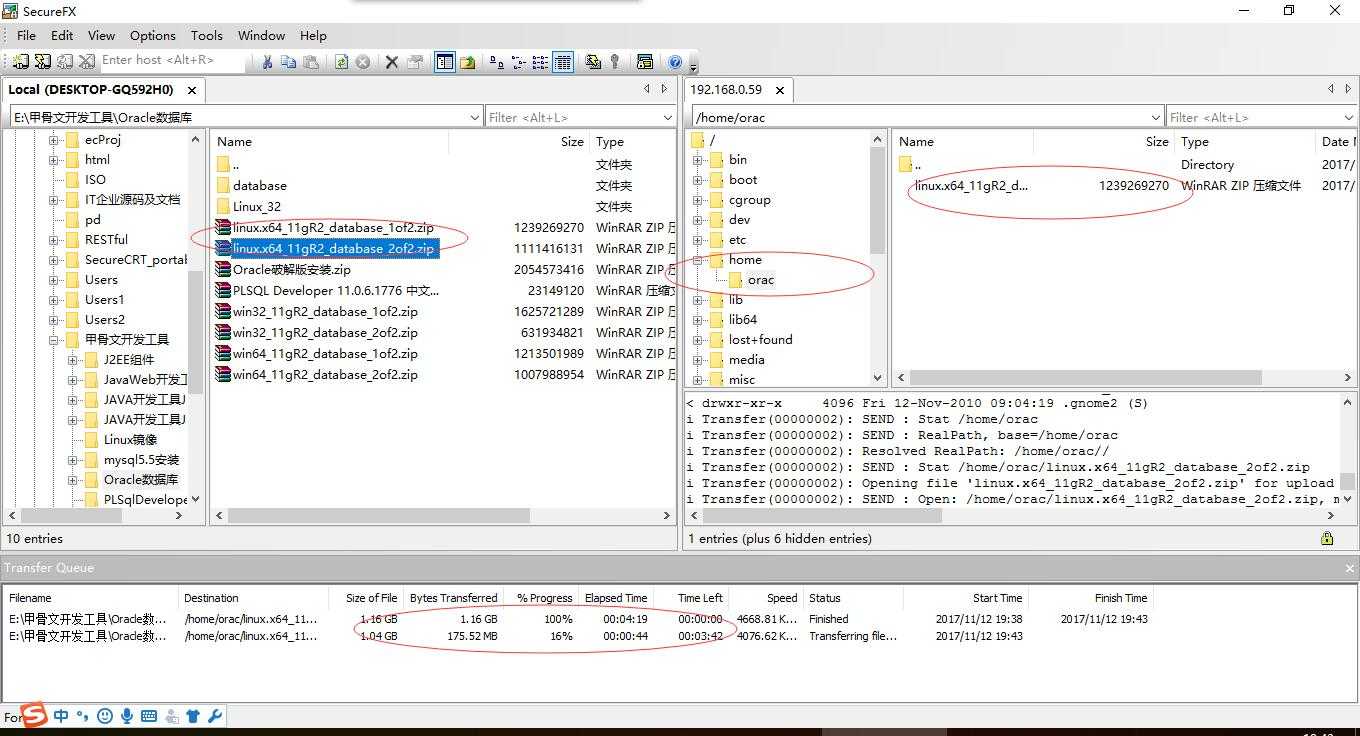The height and width of the screenshot is (736, 1360).
Task: Expand the remote lib64 folder node
Action: [698, 320]
